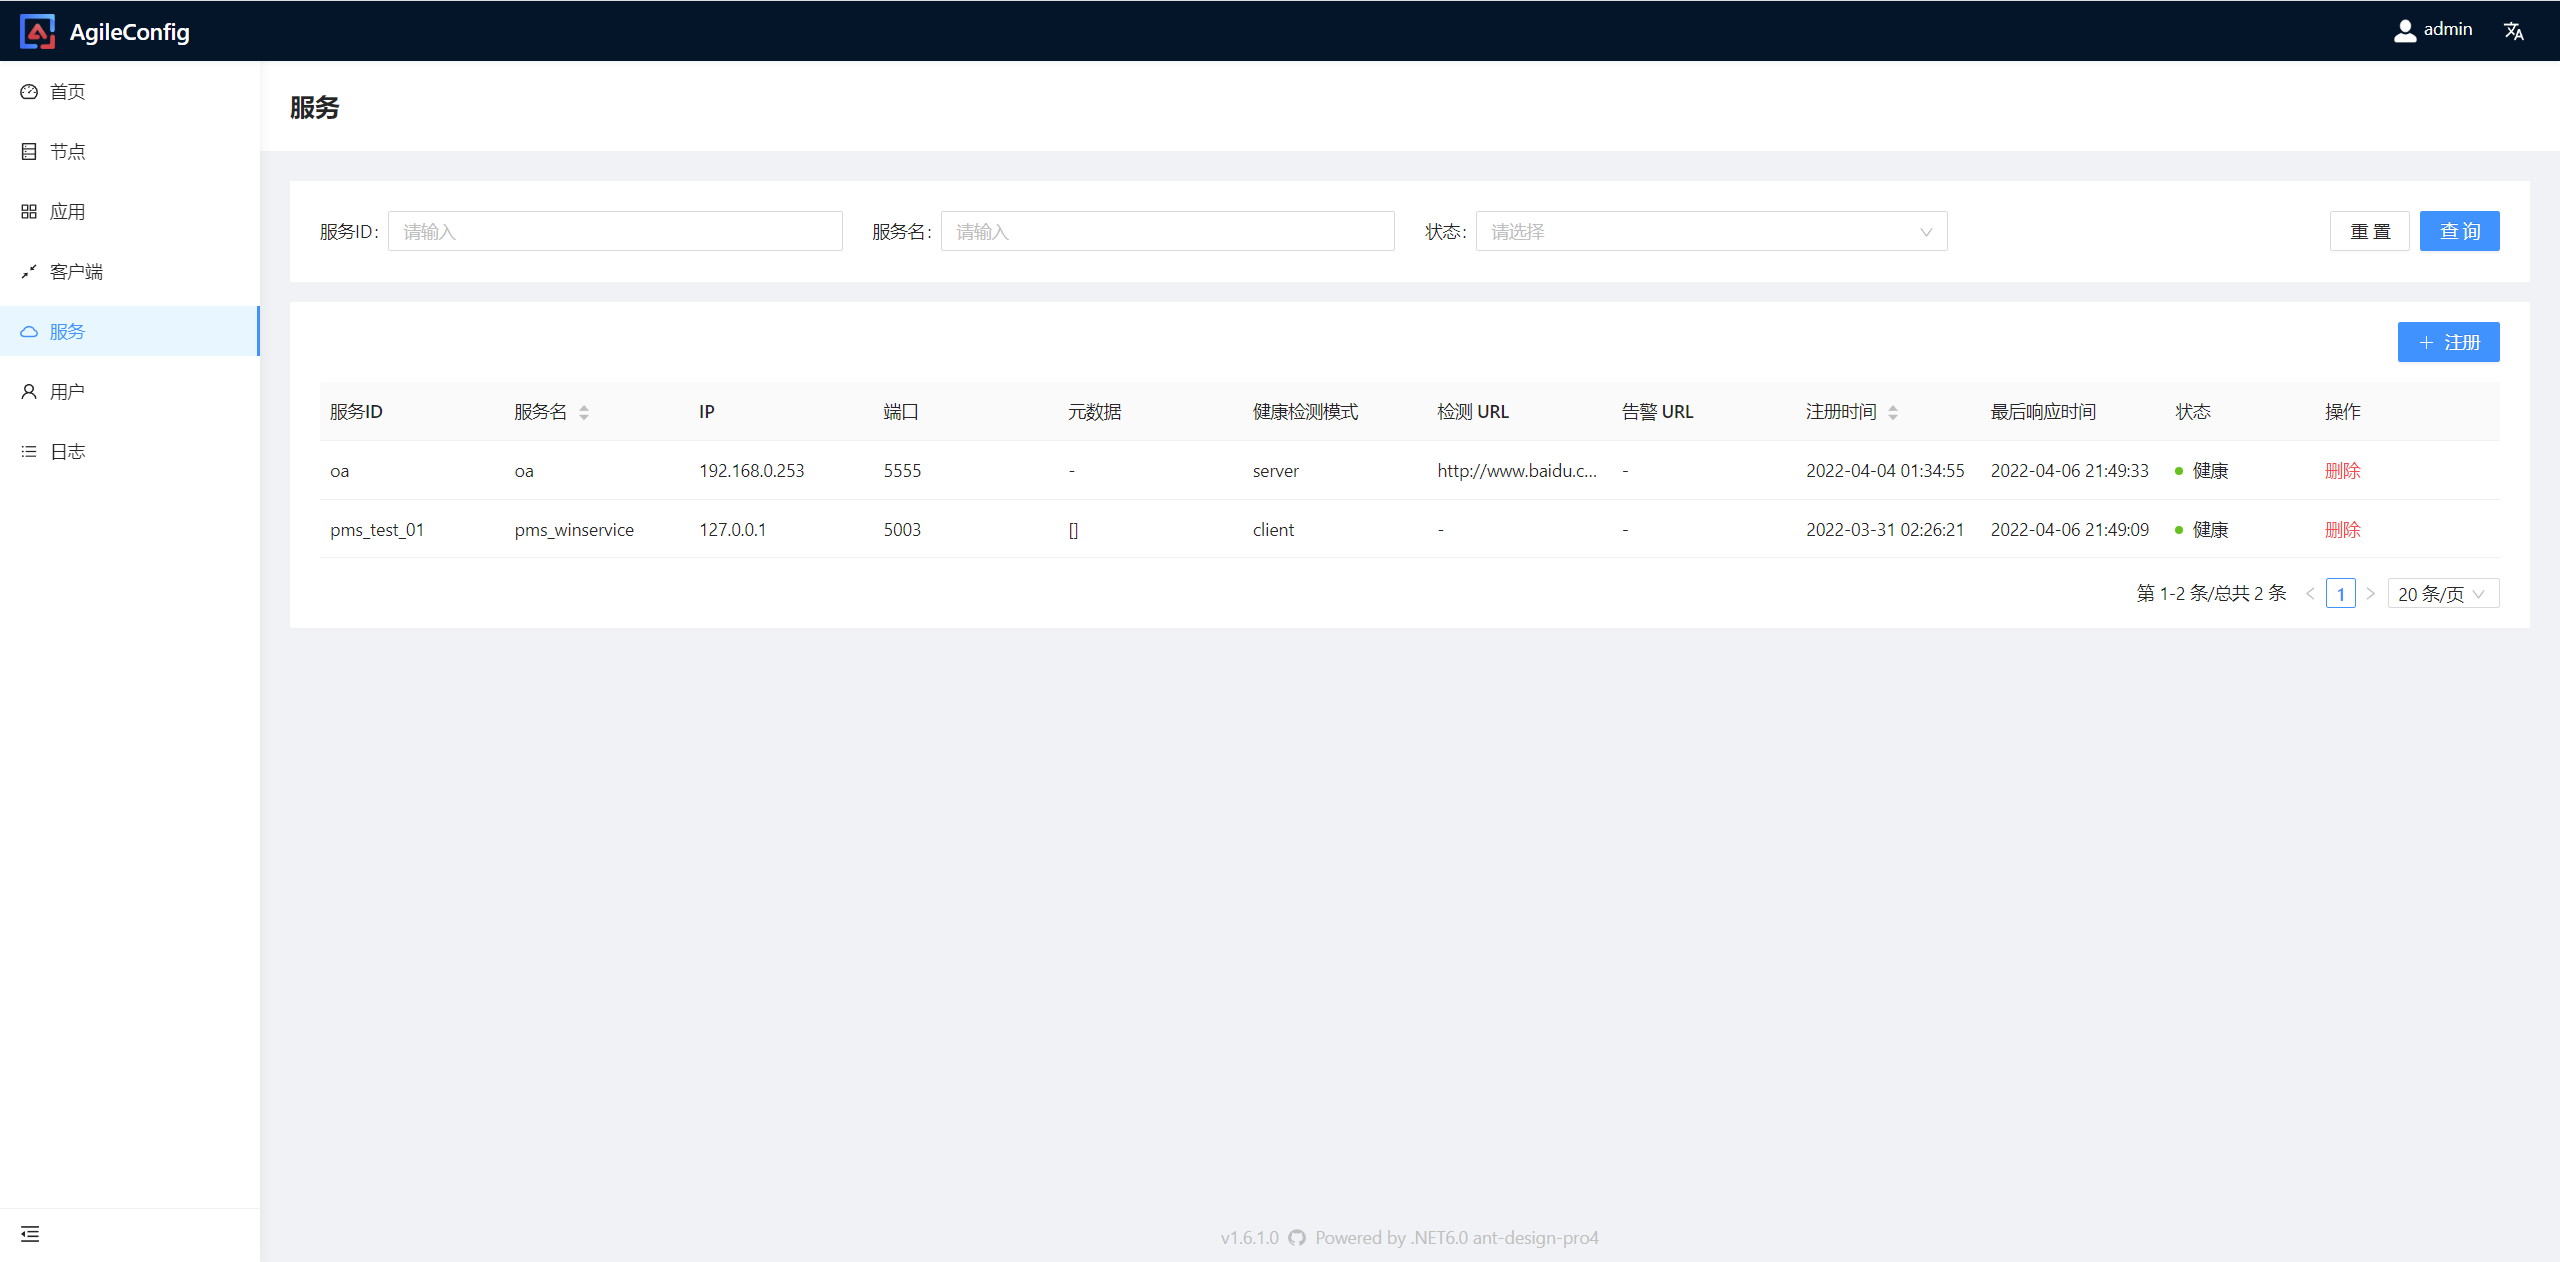2560x1262 pixels.
Task: Click the red metadata brackets for pms_test_01
Action: pyautogui.click(x=1073, y=530)
